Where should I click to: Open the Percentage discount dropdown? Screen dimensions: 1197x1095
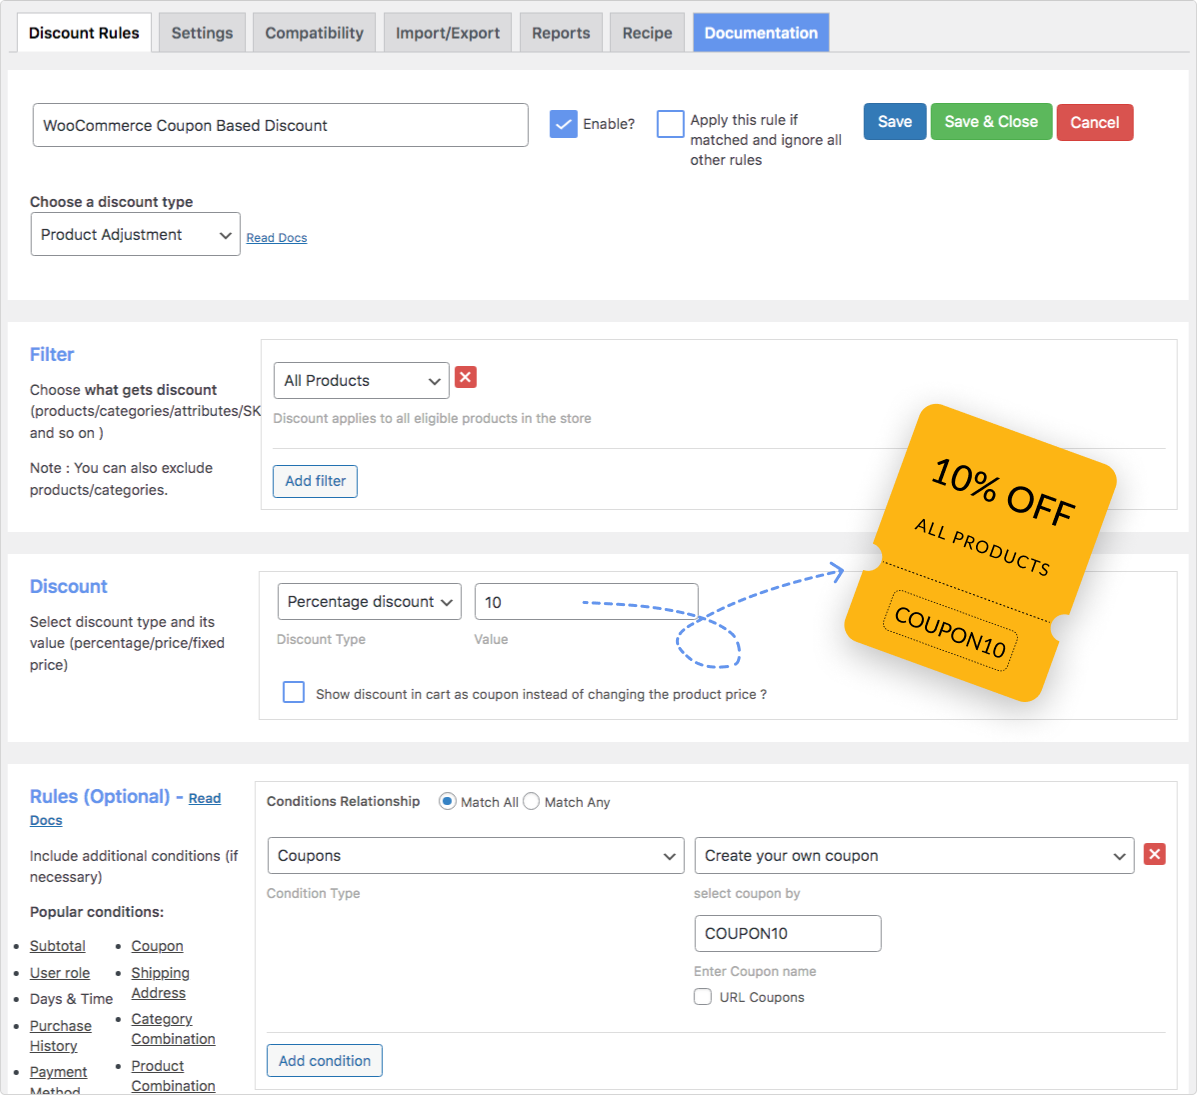pyautogui.click(x=369, y=602)
